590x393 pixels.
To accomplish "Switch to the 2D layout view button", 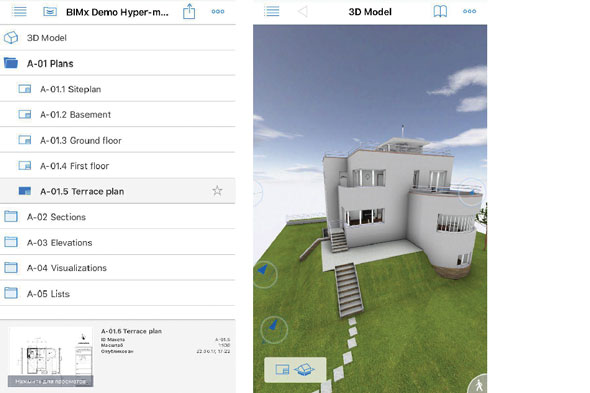I will pyautogui.click(x=282, y=370).
